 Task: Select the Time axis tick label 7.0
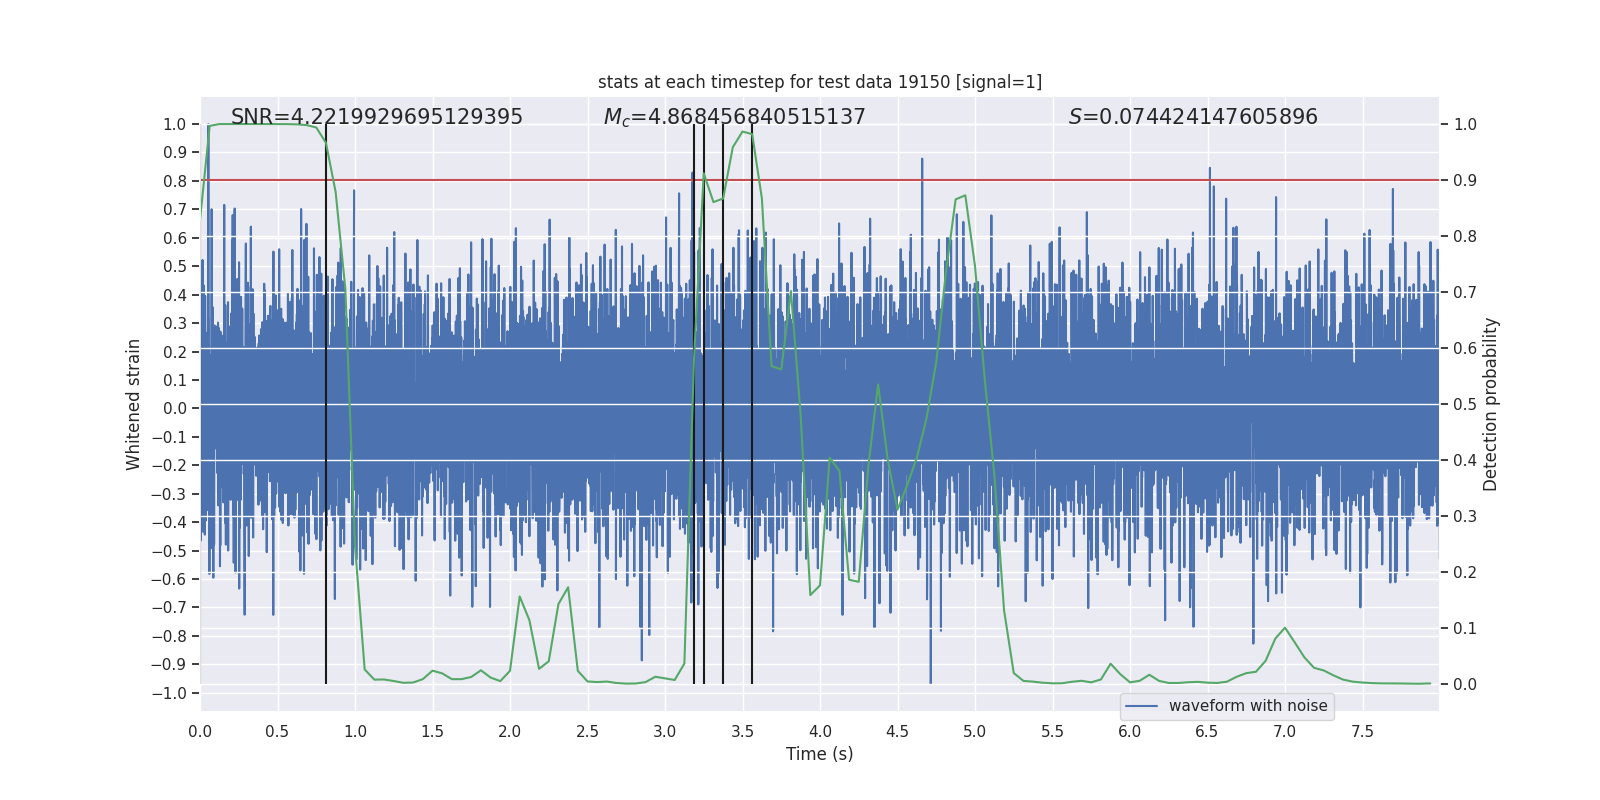click(x=1285, y=732)
